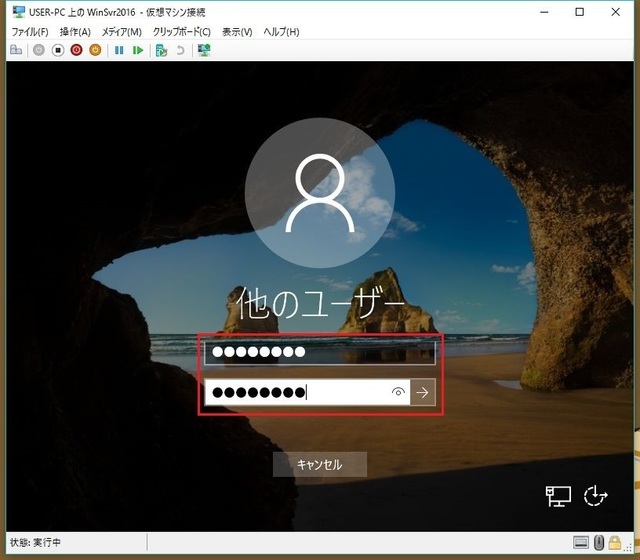This screenshot has width=640, height=560.
Task: Expand the 表示(V) menu
Action: click(x=237, y=32)
